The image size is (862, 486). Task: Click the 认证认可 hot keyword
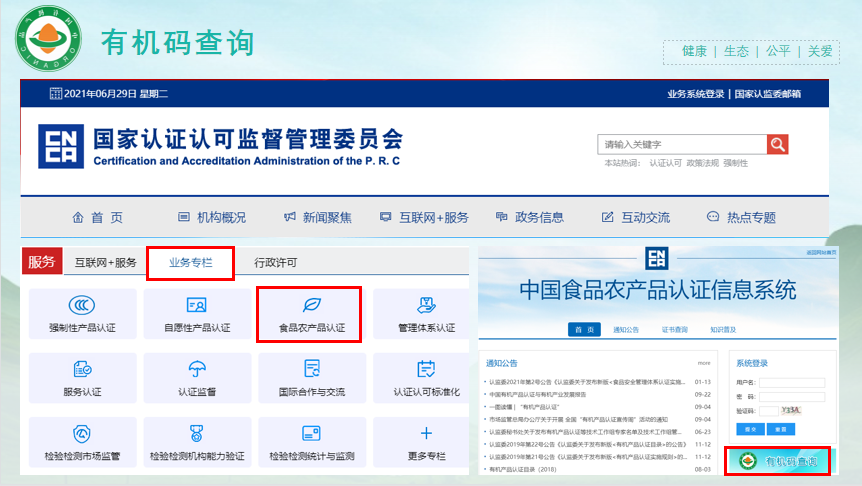click(x=665, y=163)
